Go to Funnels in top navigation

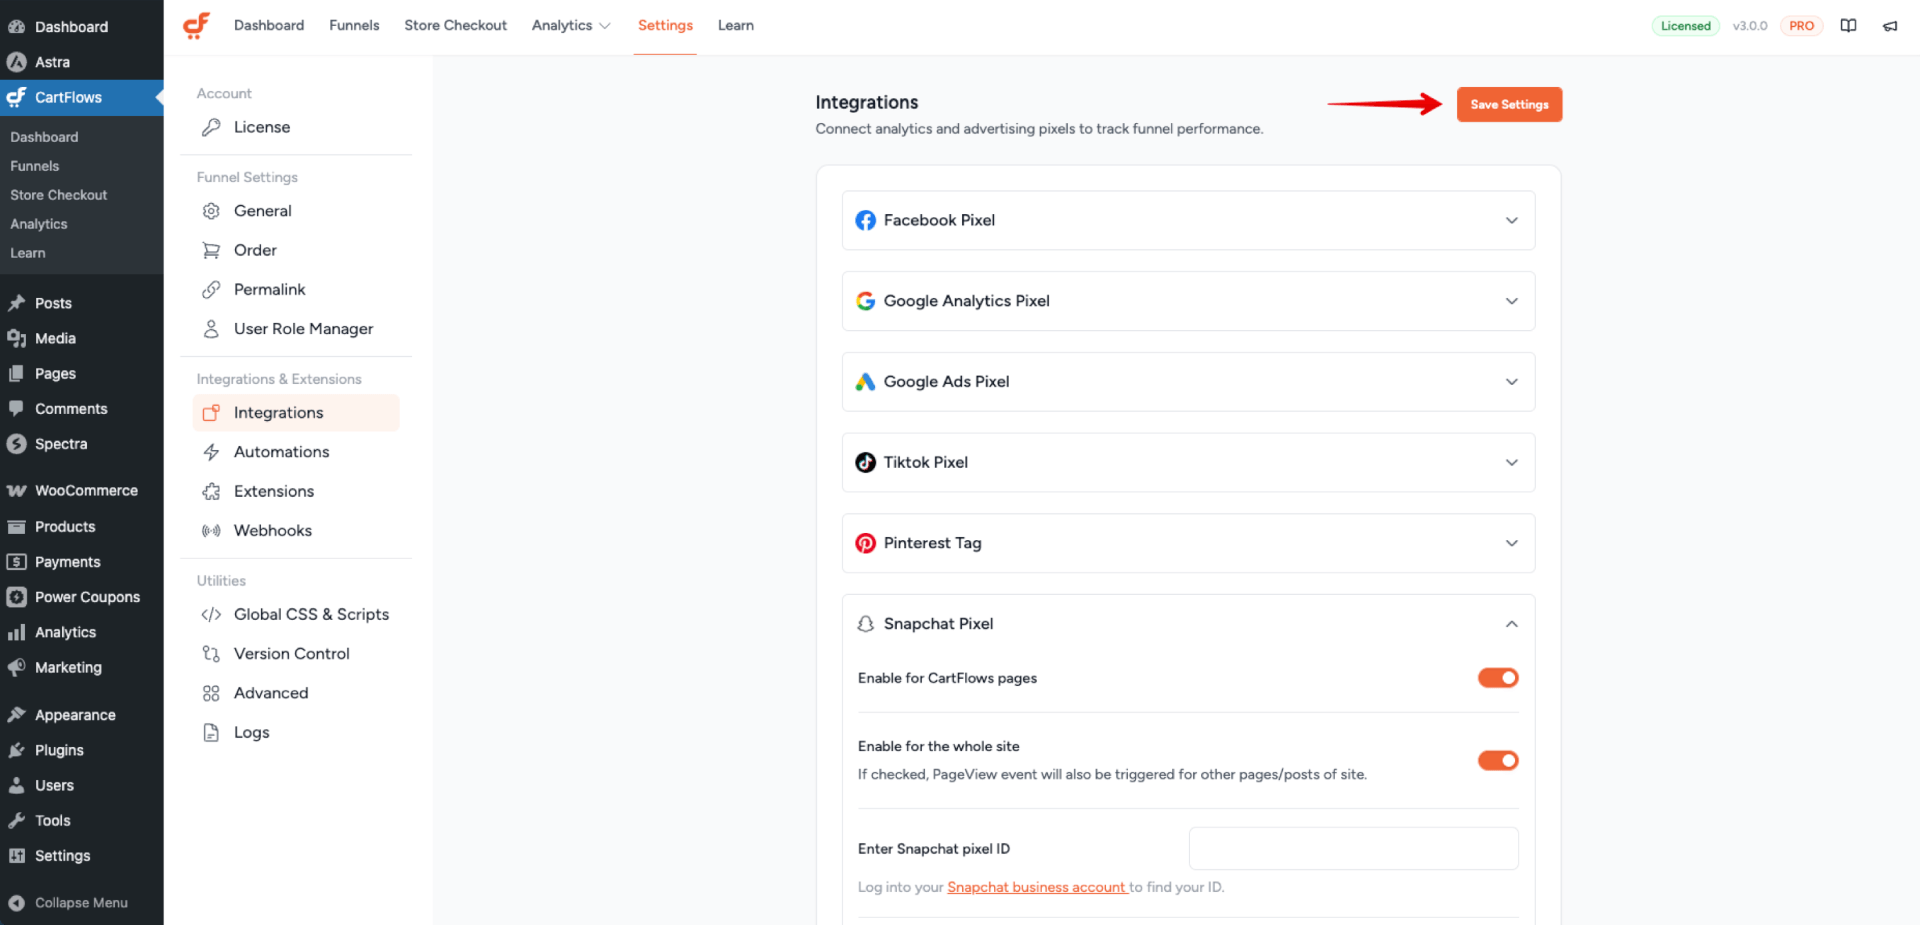(354, 26)
